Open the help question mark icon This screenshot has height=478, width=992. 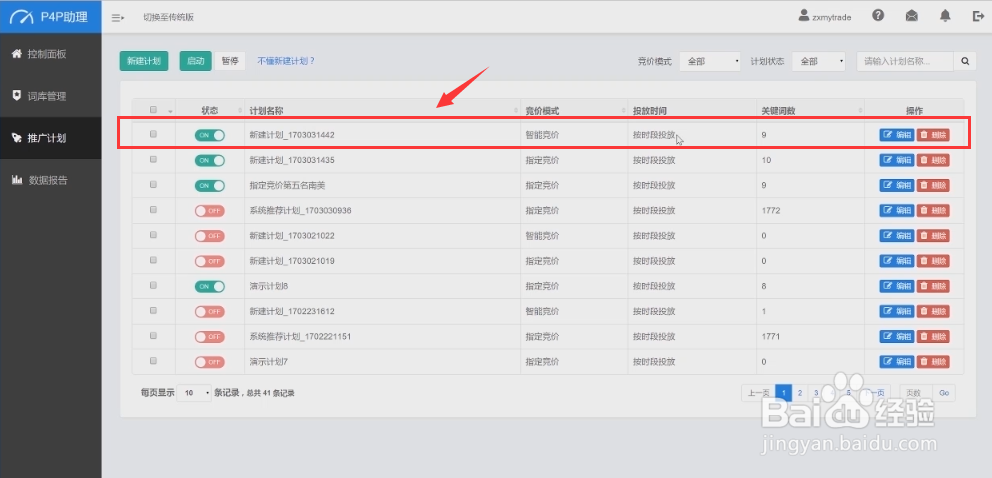pyautogui.click(x=877, y=16)
